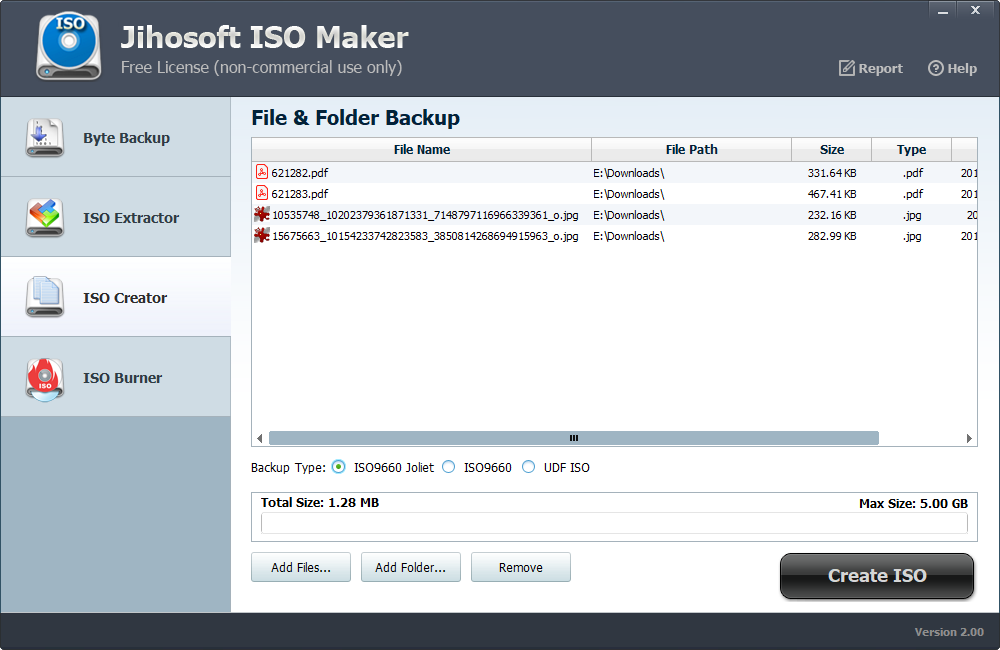Click the Version 2.00 status text
1000x650 pixels.
[x=949, y=632]
